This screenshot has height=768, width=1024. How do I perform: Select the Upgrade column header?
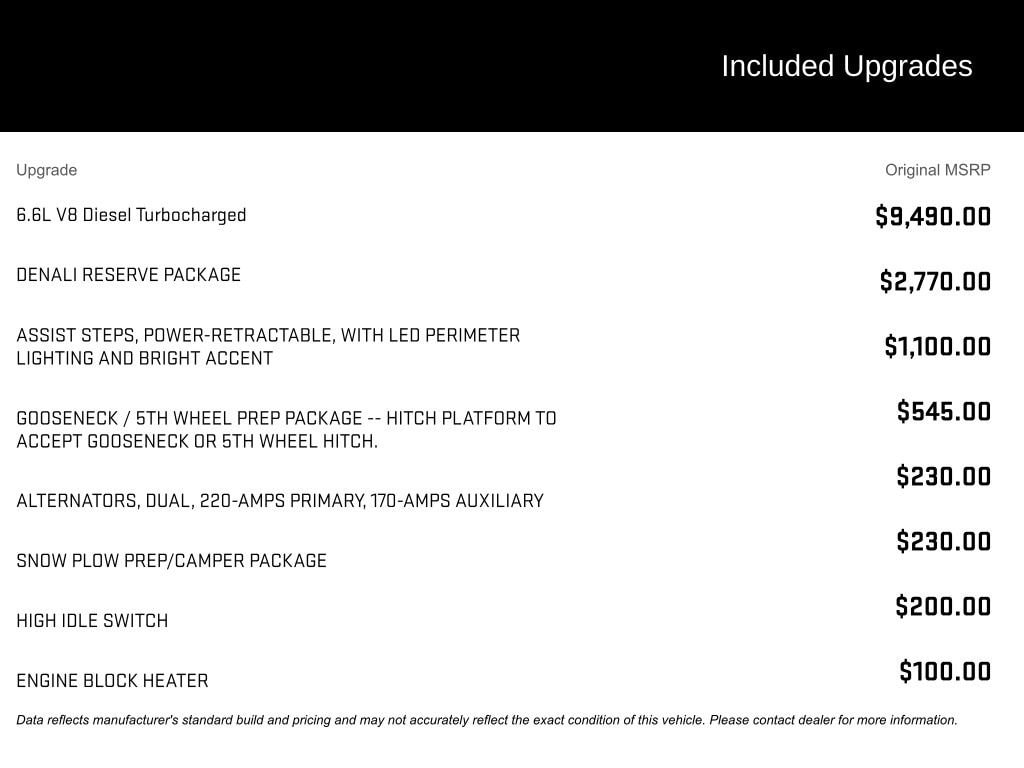(46, 170)
